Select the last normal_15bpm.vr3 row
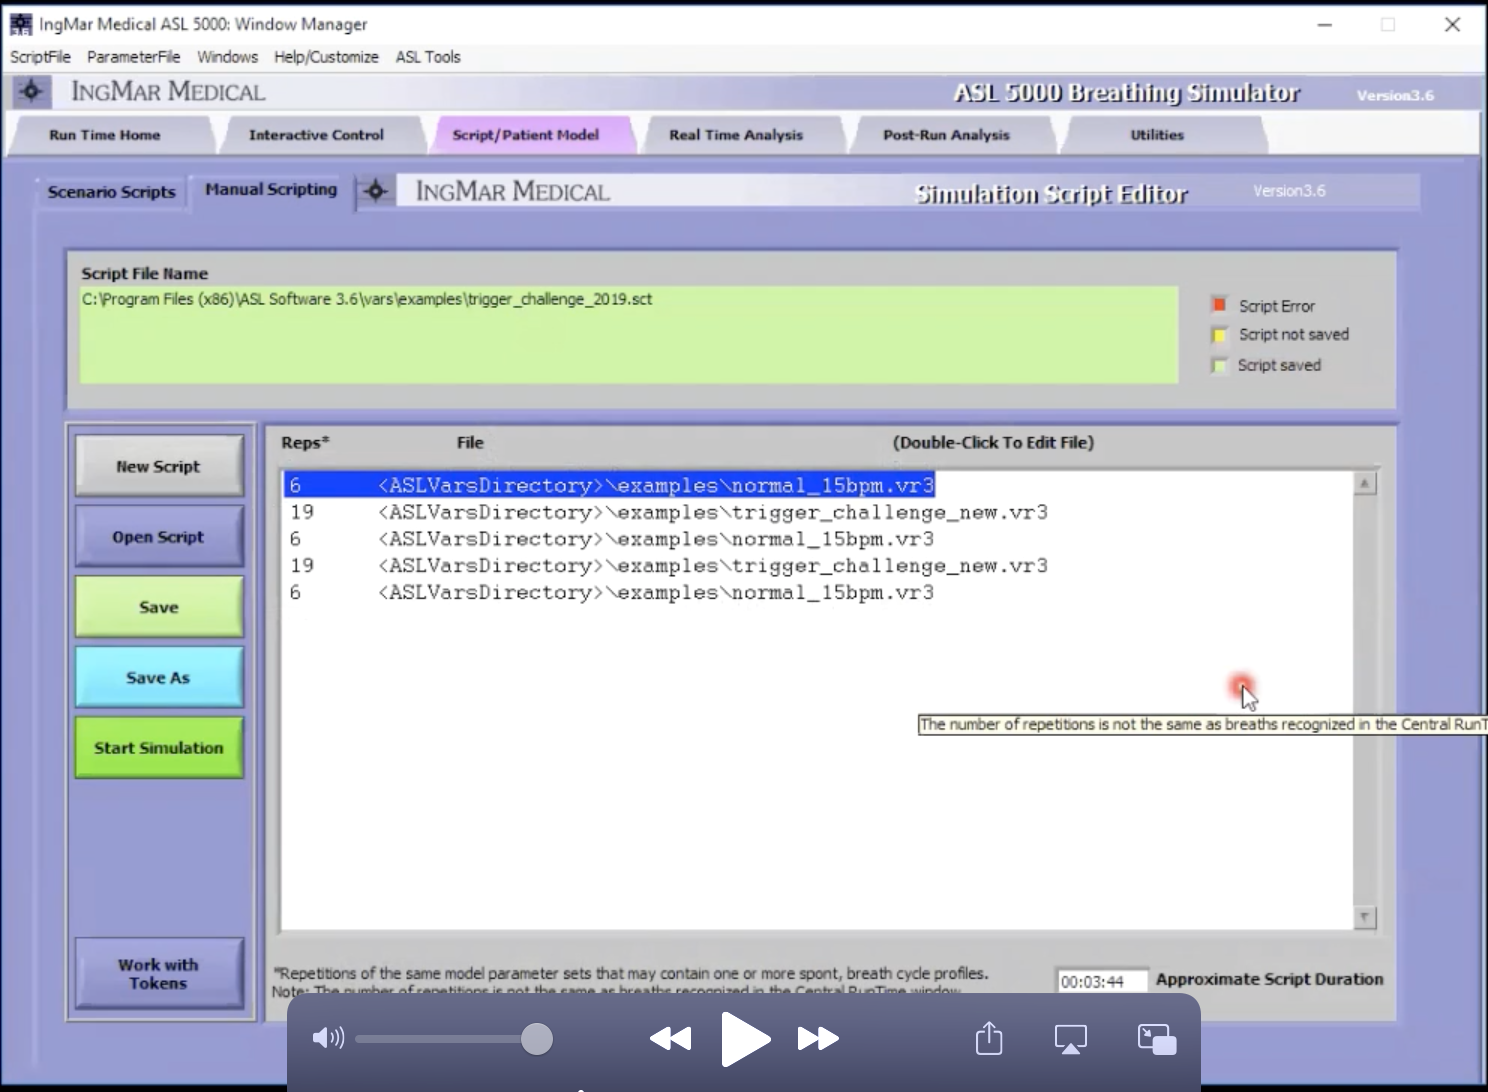Viewport: 1488px width, 1092px height. pos(611,593)
